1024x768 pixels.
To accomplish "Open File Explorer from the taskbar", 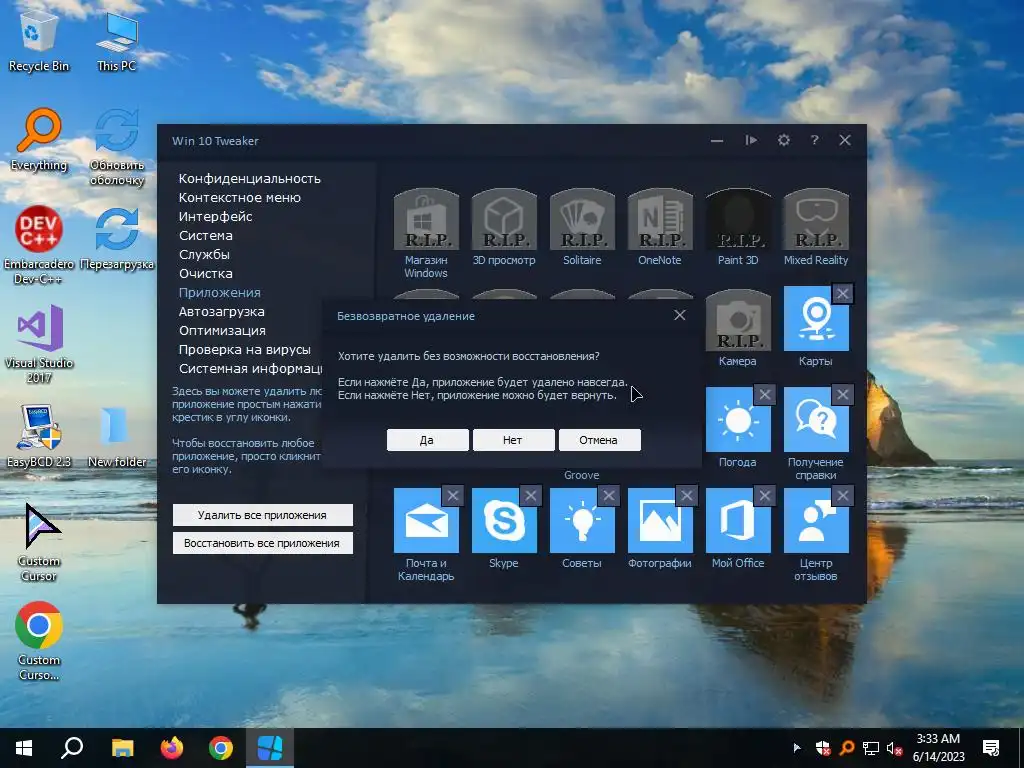I will (122, 748).
